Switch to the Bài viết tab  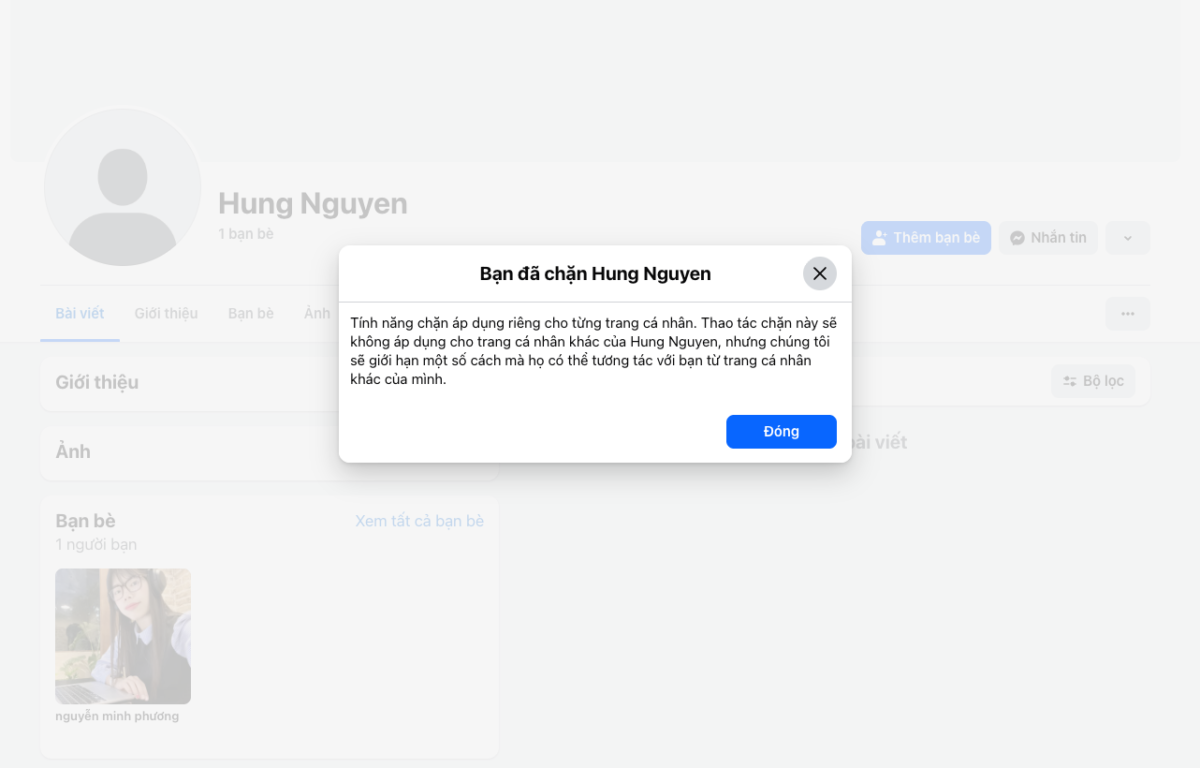(x=80, y=313)
